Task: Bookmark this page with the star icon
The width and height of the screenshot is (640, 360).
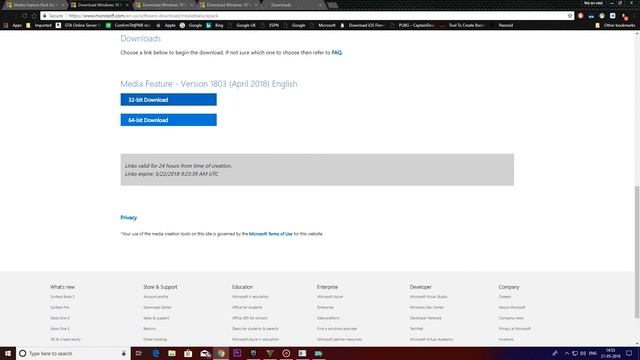Action: 570,16
